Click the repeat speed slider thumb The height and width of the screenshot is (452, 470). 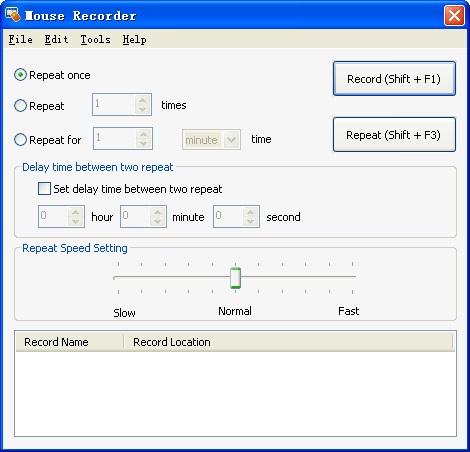[x=235, y=278]
